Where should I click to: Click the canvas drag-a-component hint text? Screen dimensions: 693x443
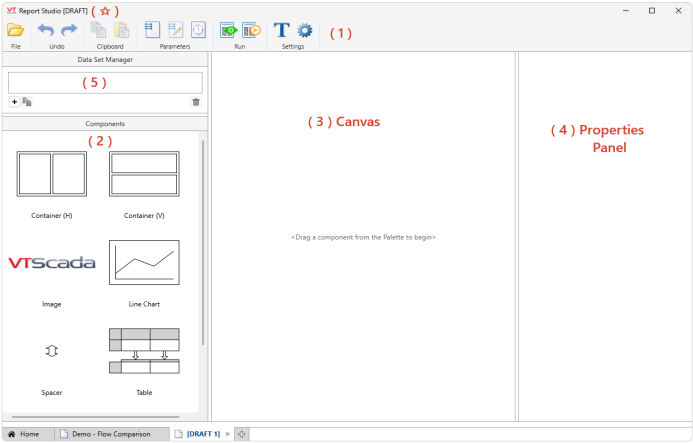pyautogui.click(x=363, y=237)
